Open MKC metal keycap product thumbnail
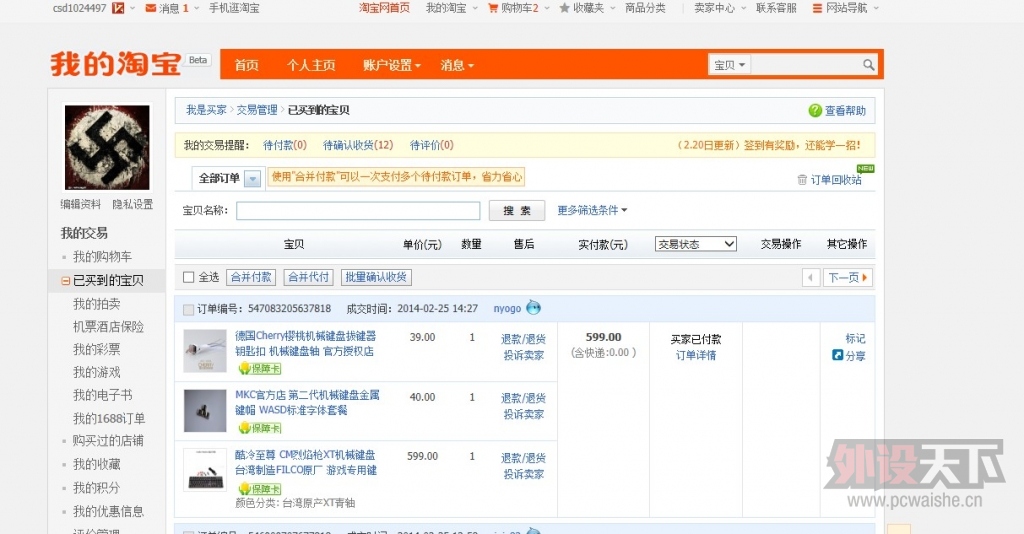Screen dimensions: 1024x534 205,411
